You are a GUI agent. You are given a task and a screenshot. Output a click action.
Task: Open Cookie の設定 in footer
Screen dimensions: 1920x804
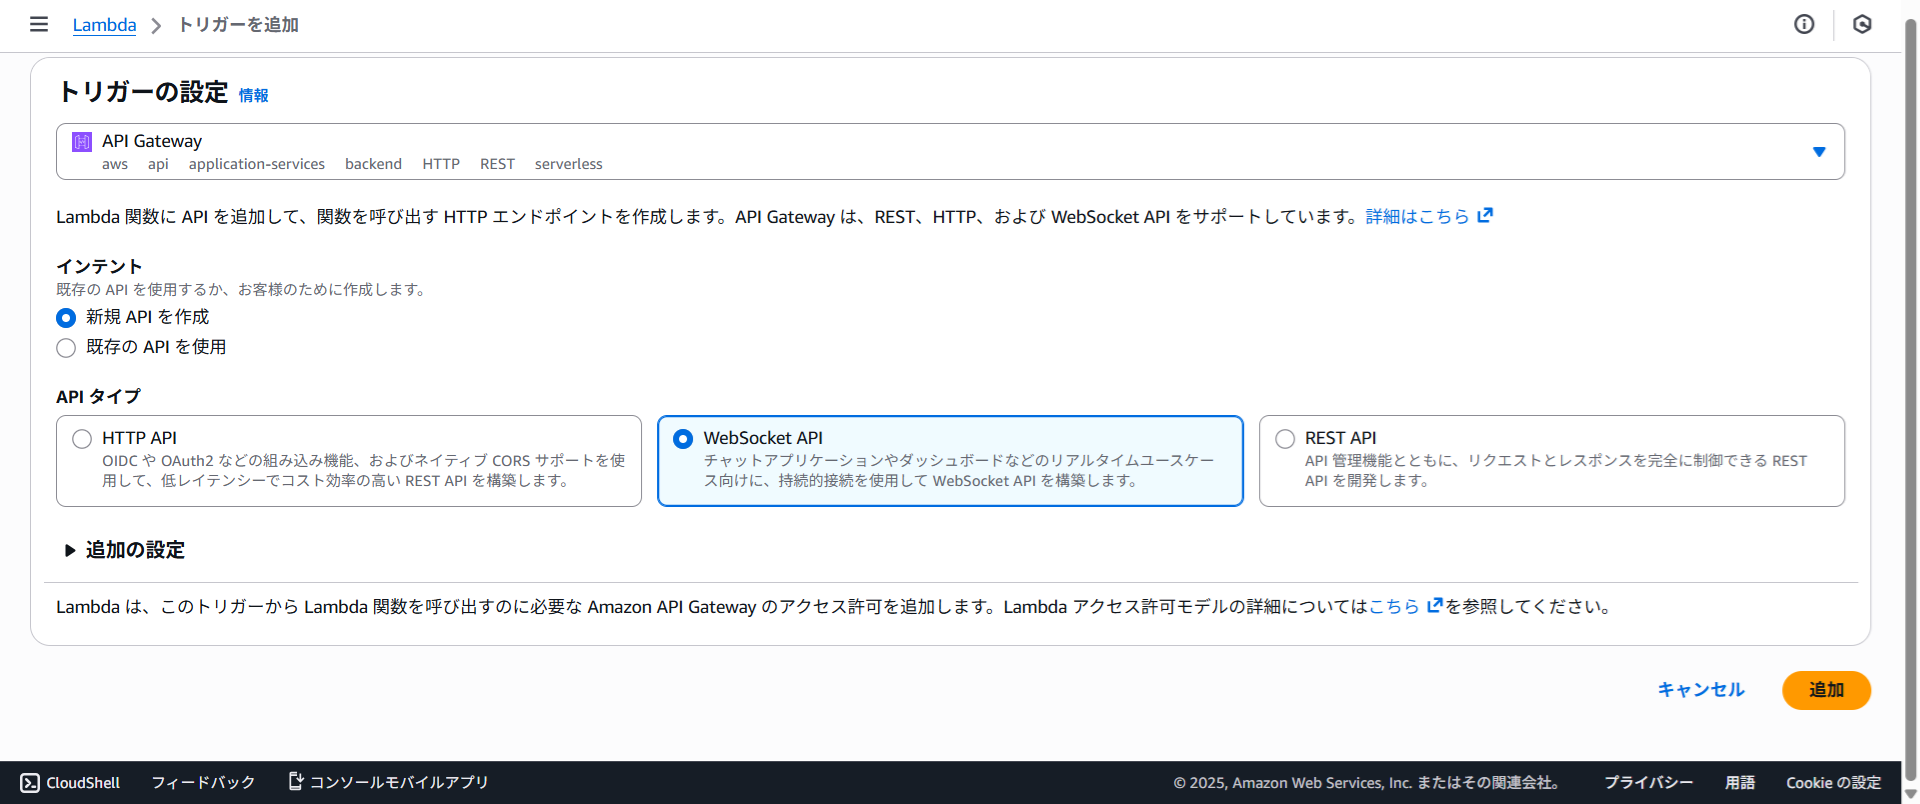tap(1833, 783)
